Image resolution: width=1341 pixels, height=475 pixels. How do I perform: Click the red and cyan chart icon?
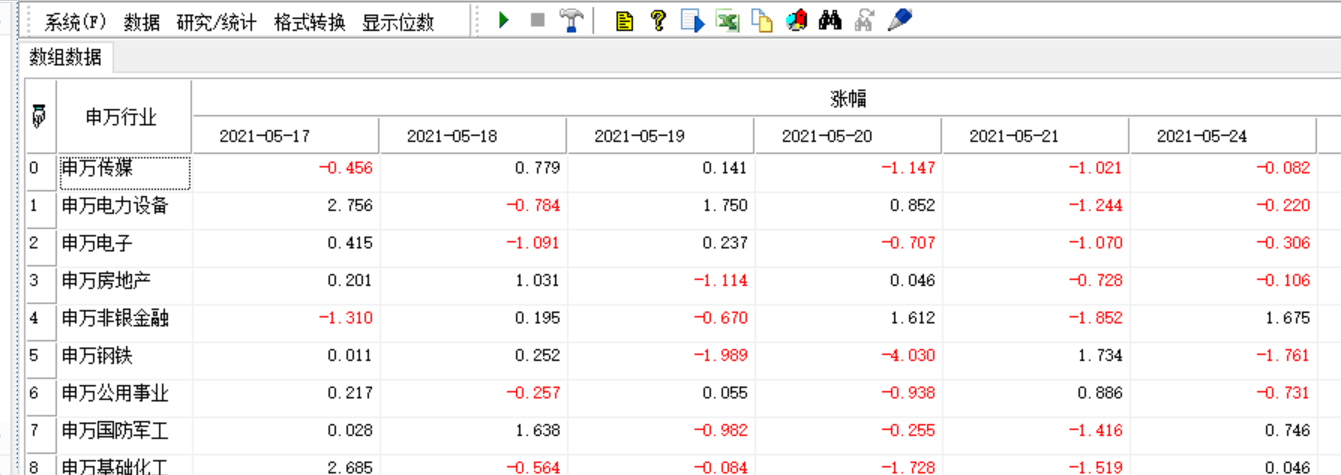[796, 20]
